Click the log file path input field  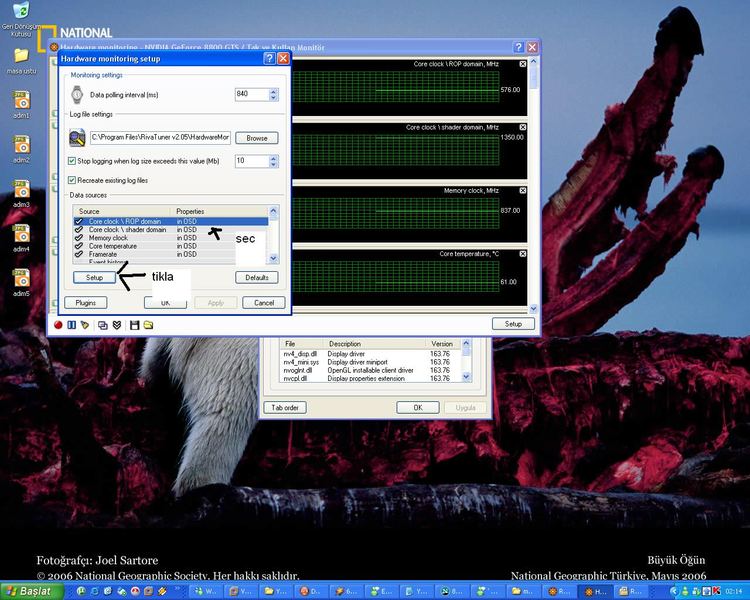(x=160, y=137)
